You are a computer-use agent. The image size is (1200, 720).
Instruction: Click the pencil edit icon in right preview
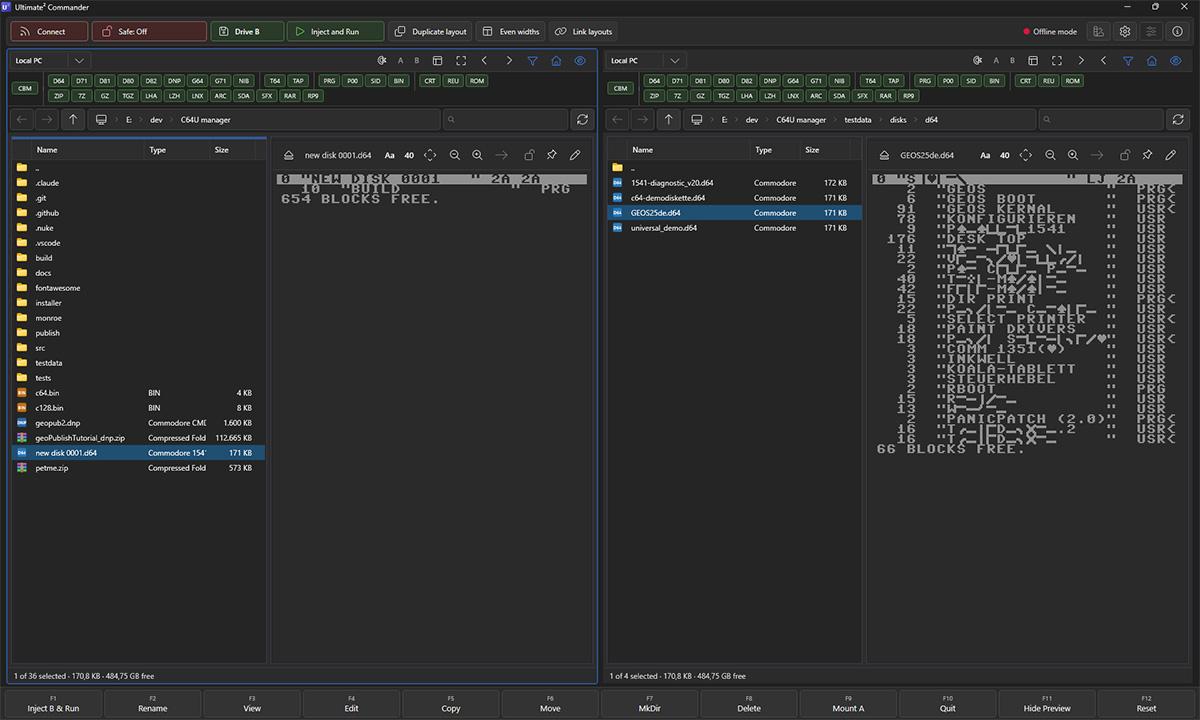(x=1171, y=156)
